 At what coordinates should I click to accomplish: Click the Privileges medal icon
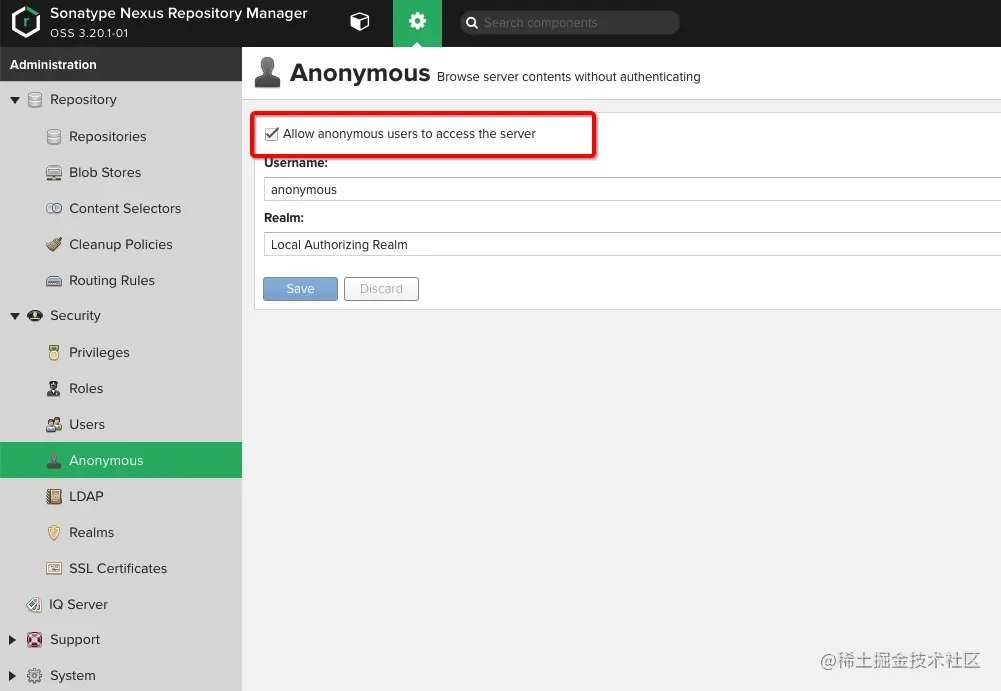[54, 353]
